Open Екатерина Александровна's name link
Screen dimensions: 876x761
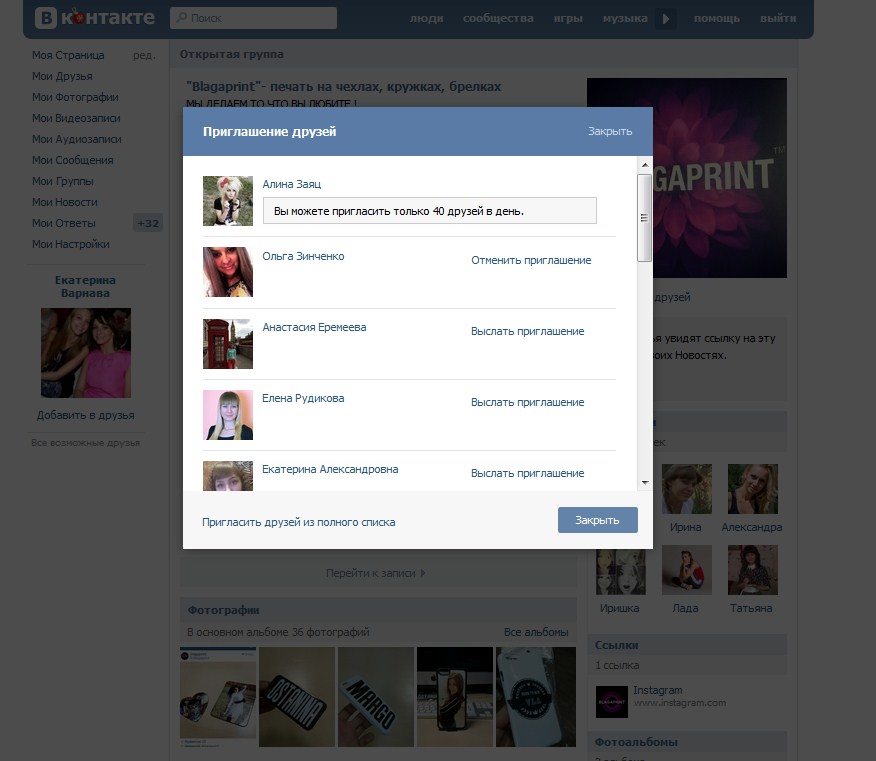(x=330, y=469)
